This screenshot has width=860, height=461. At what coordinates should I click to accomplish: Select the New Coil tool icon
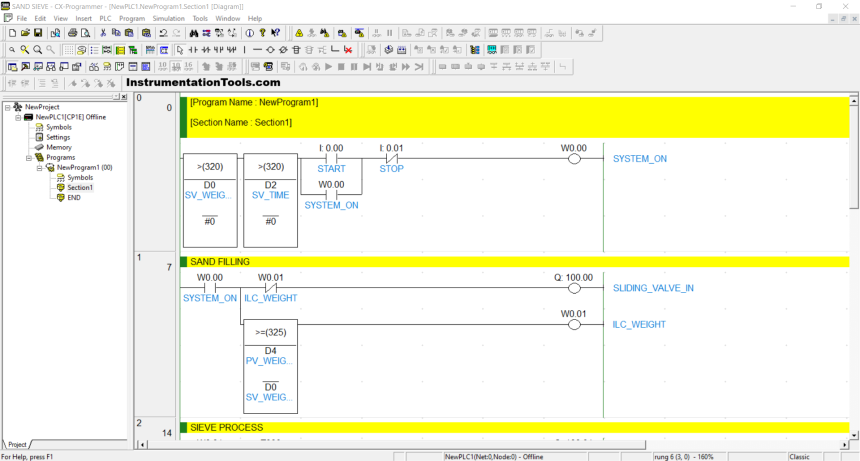point(270,49)
